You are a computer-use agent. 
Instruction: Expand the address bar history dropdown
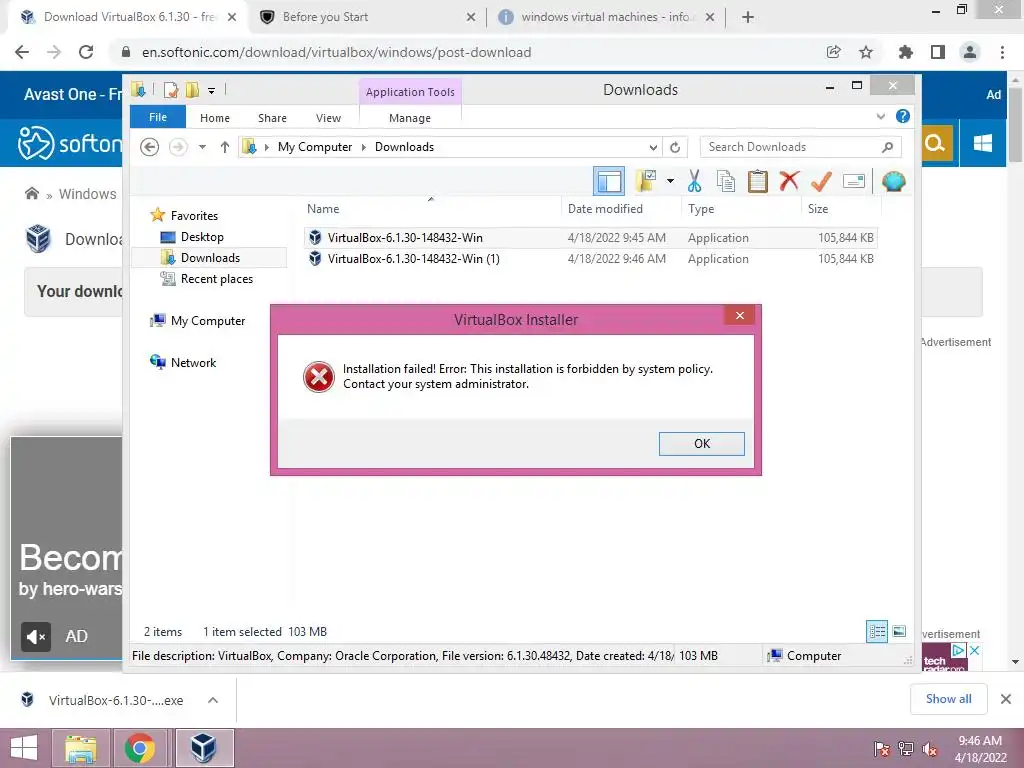point(652,148)
